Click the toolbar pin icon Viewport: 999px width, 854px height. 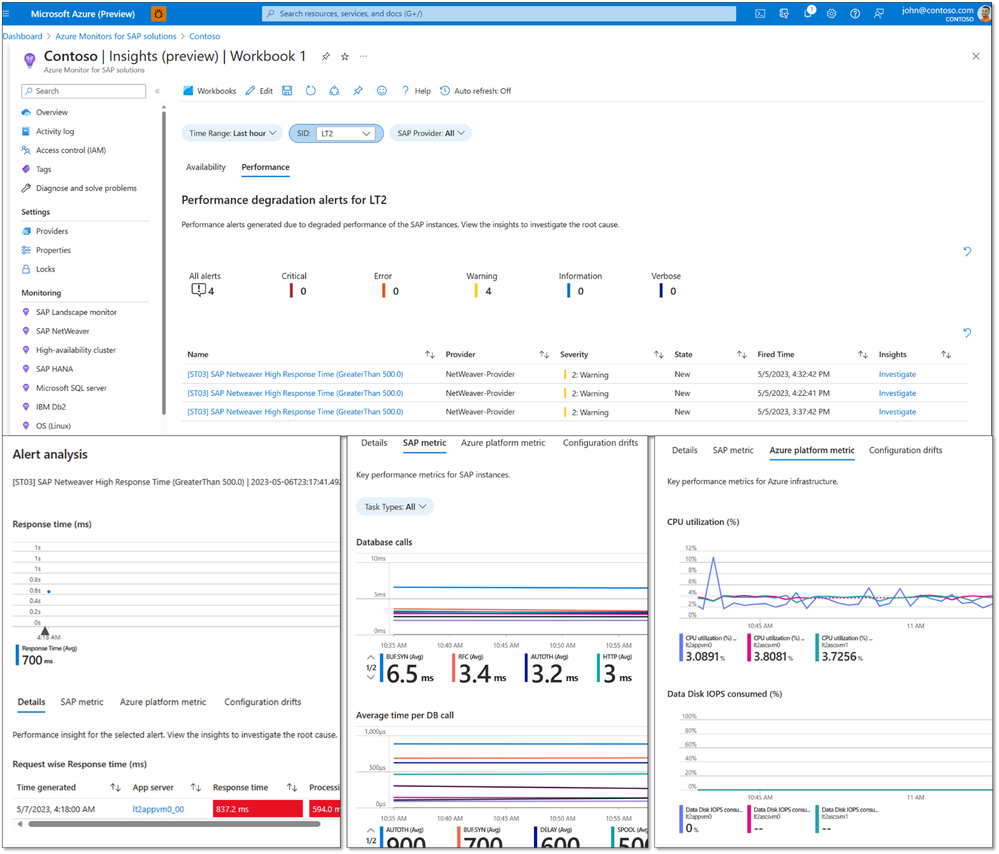coord(358,90)
